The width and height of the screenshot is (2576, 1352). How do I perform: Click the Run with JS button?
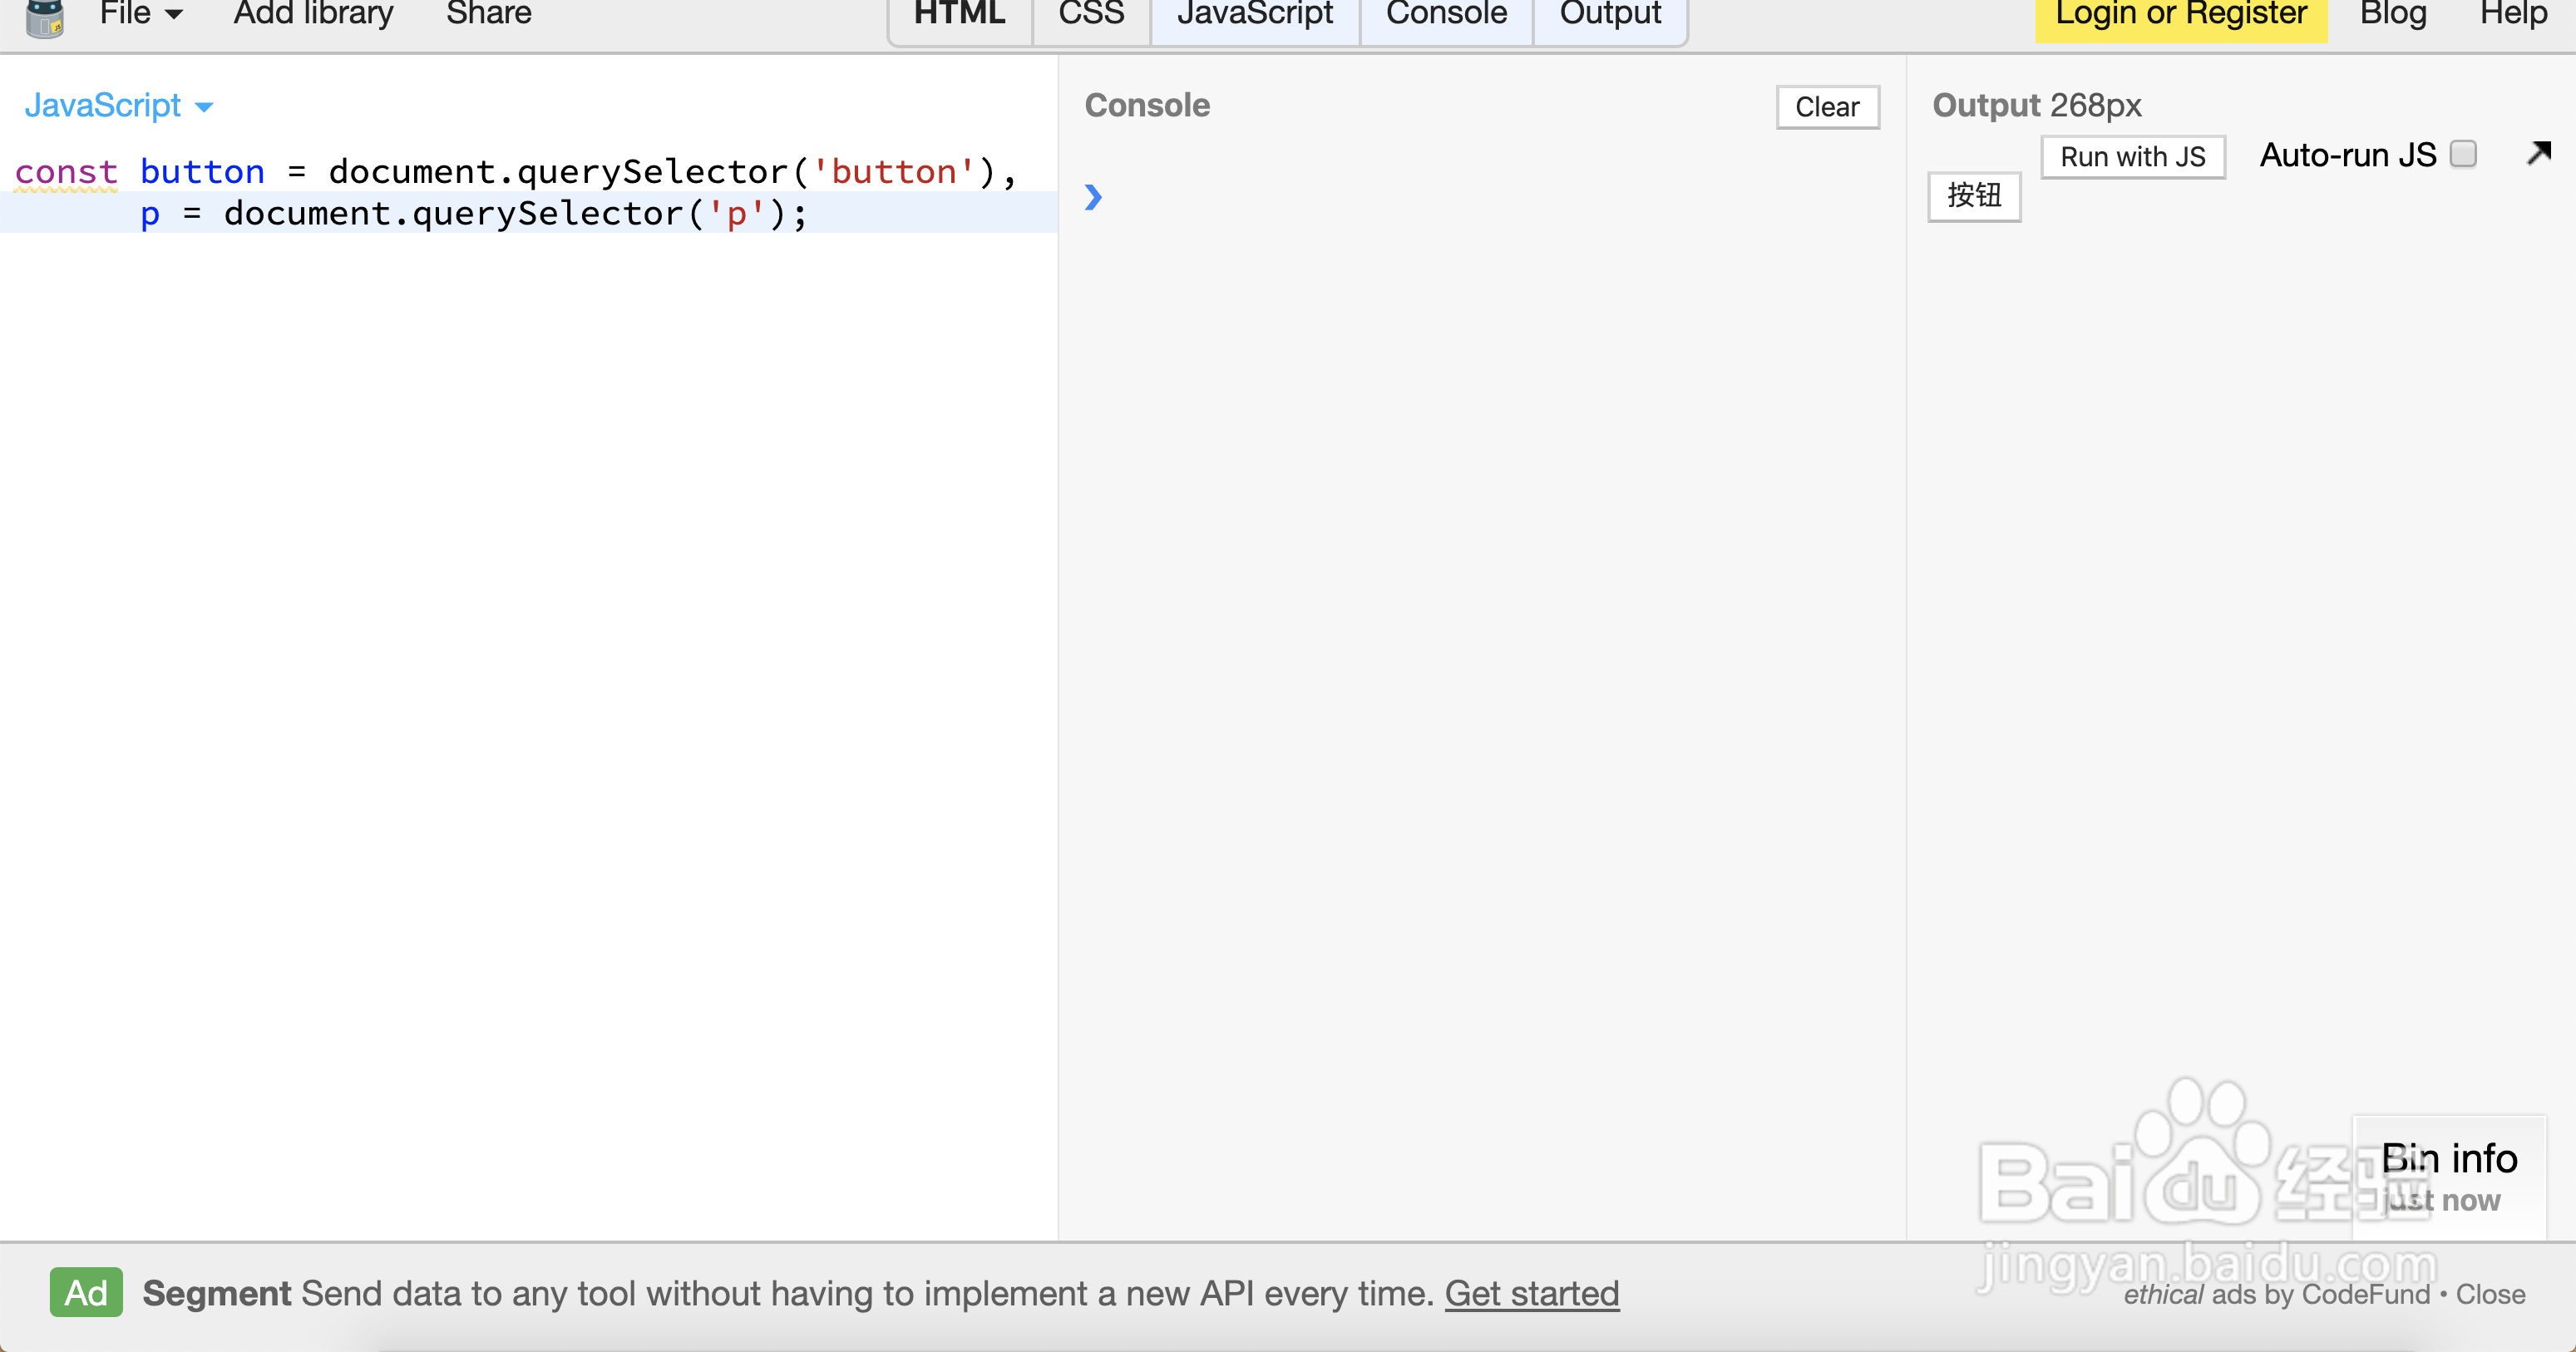coord(2132,157)
